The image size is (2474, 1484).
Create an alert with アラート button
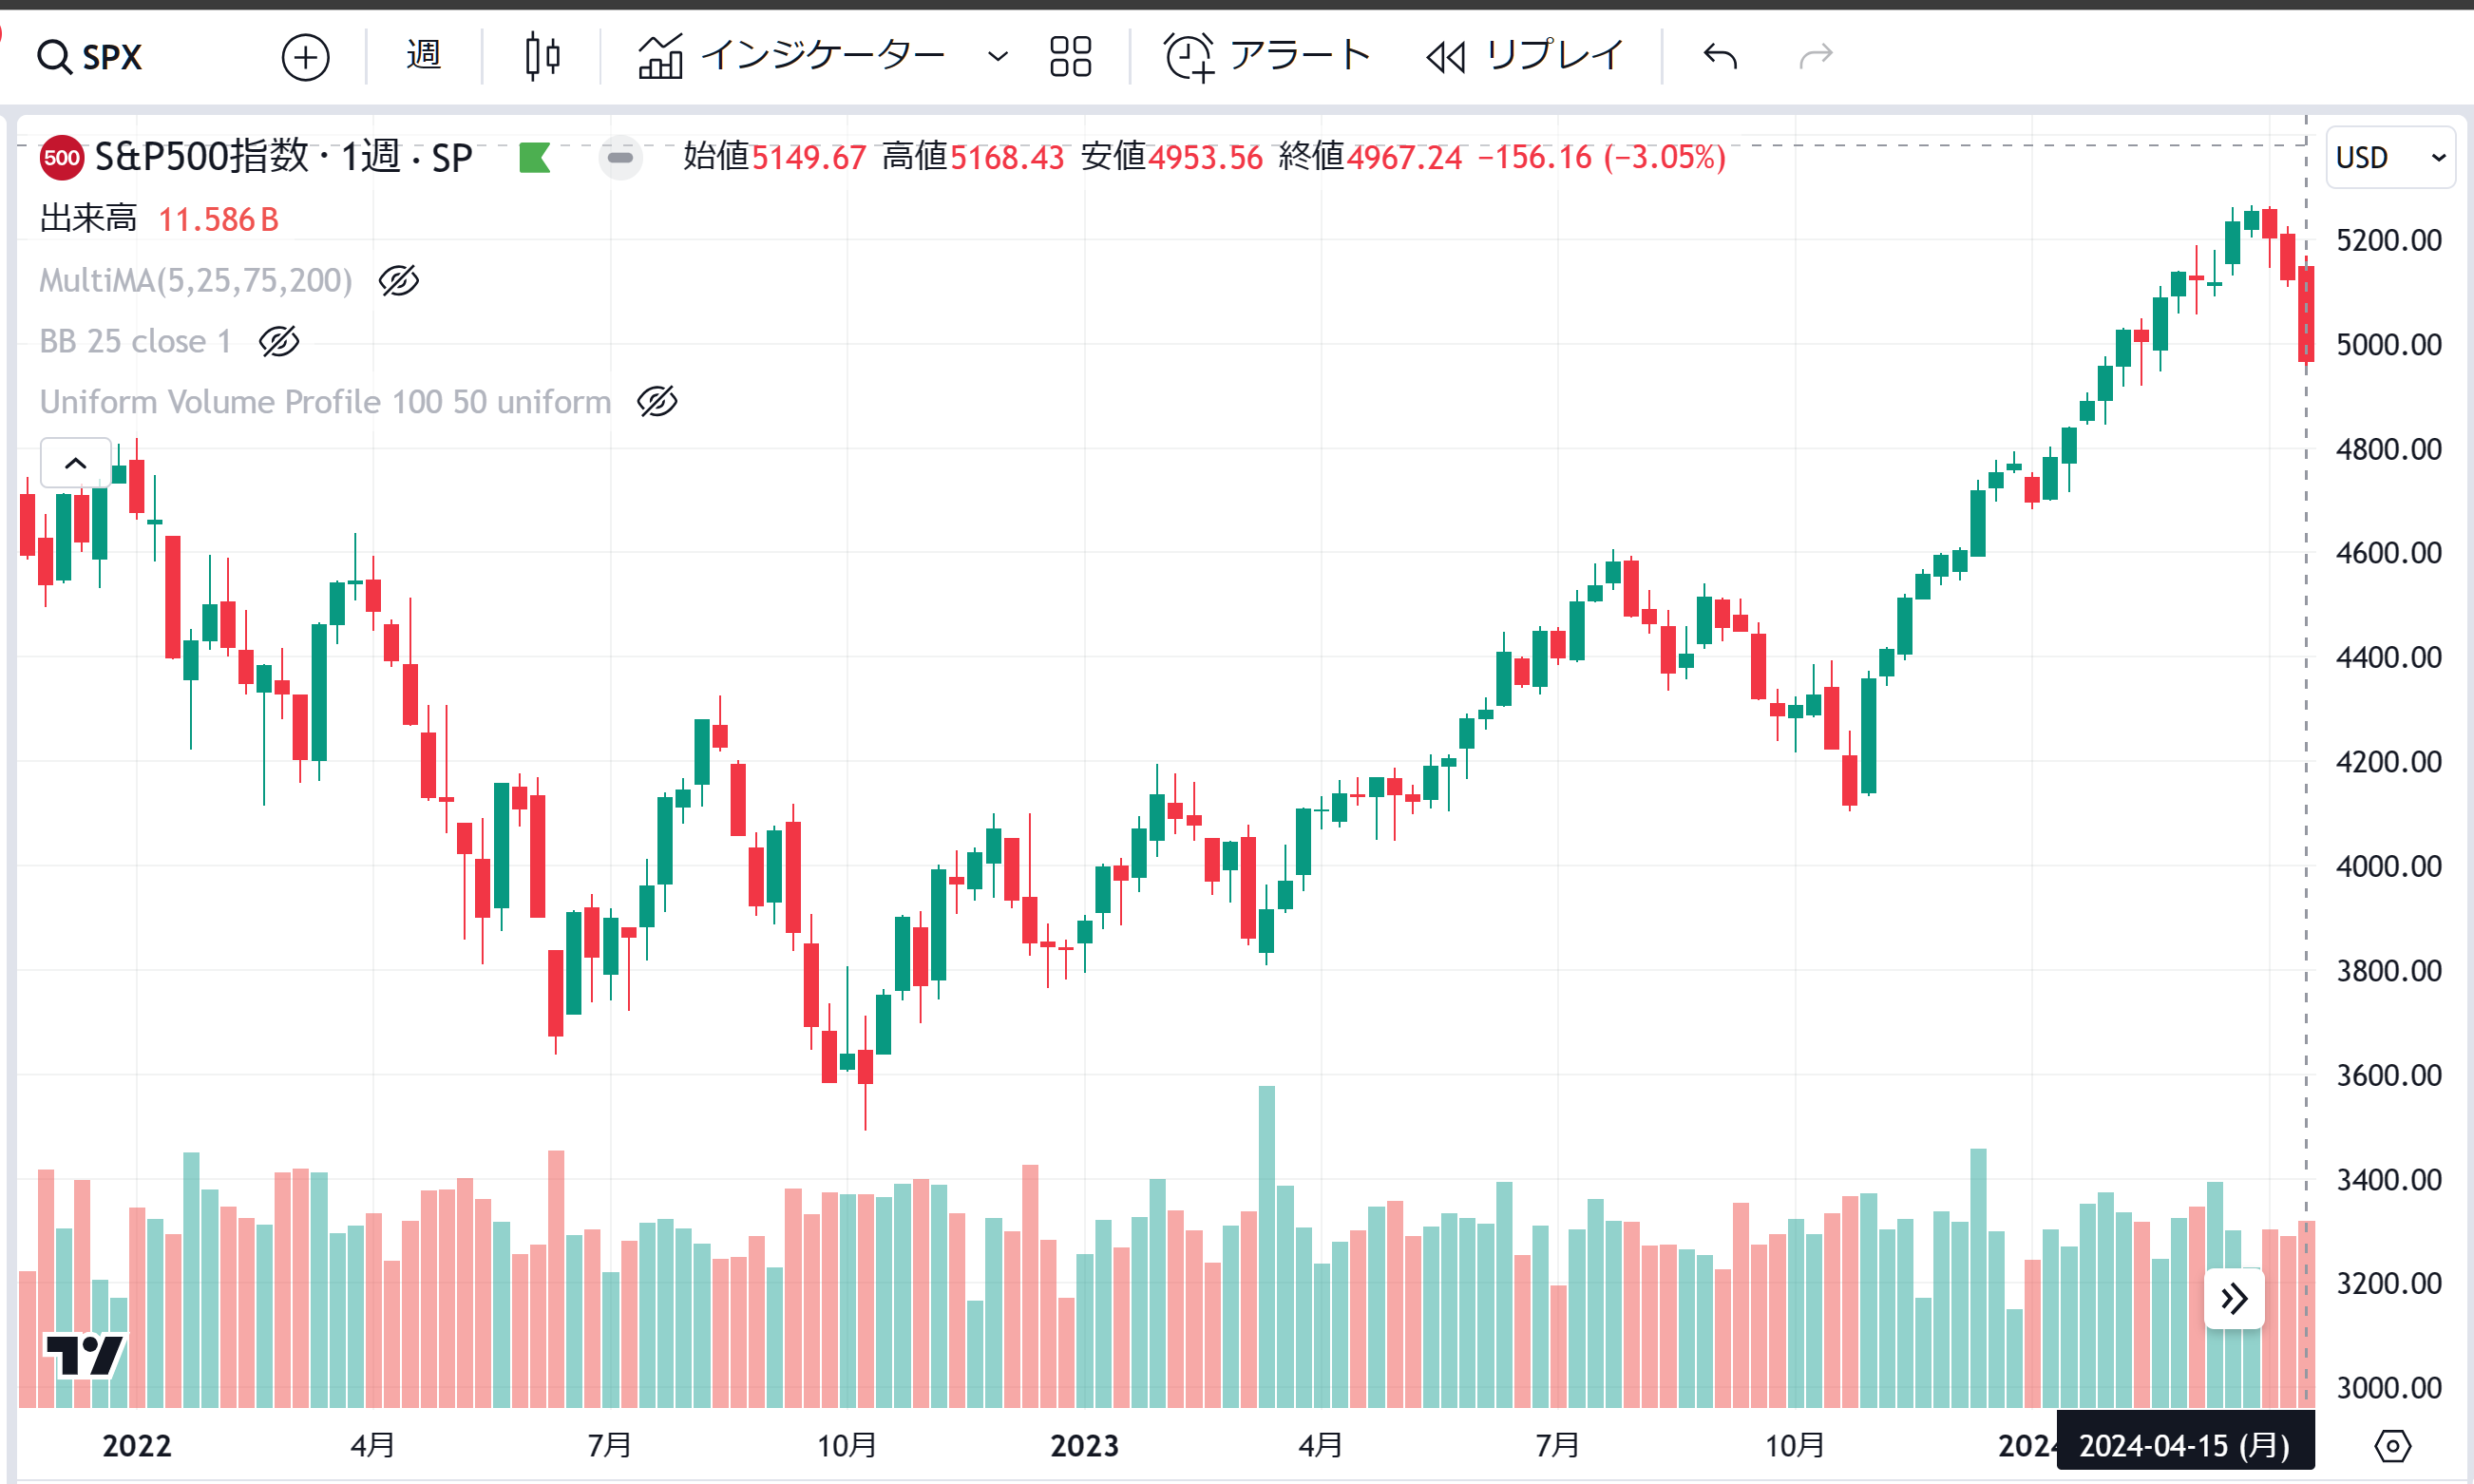(x=1267, y=56)
